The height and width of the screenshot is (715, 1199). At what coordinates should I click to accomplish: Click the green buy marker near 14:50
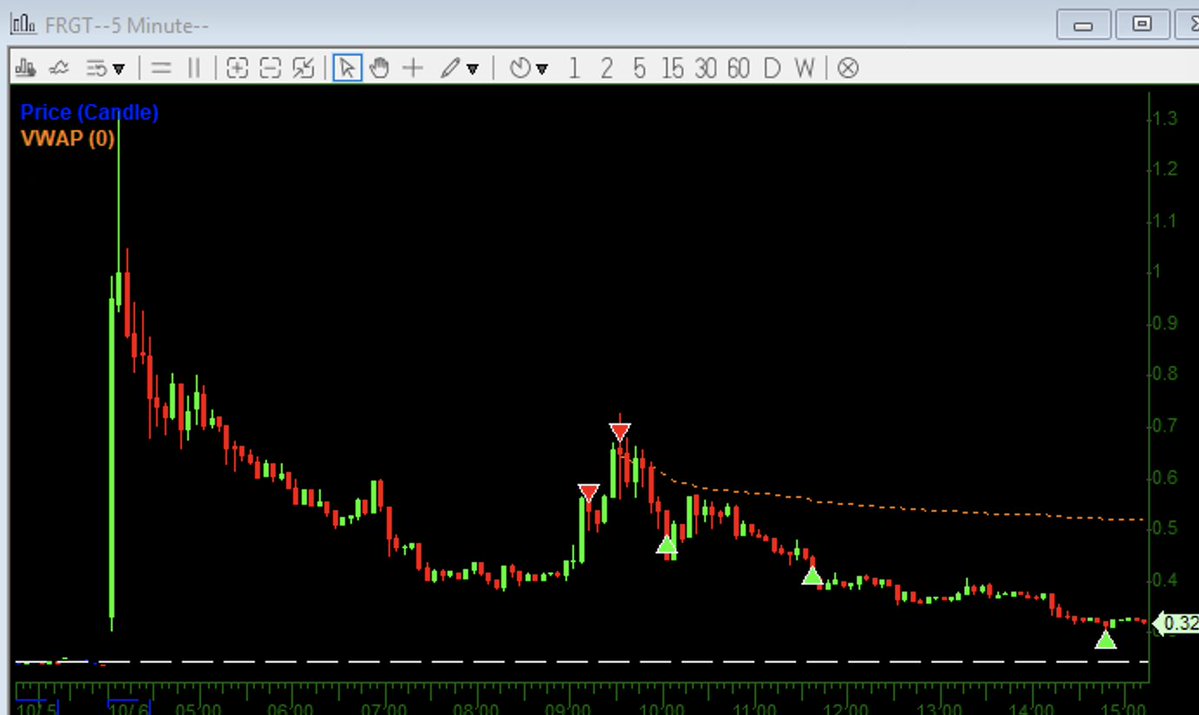pos(1105,639)
